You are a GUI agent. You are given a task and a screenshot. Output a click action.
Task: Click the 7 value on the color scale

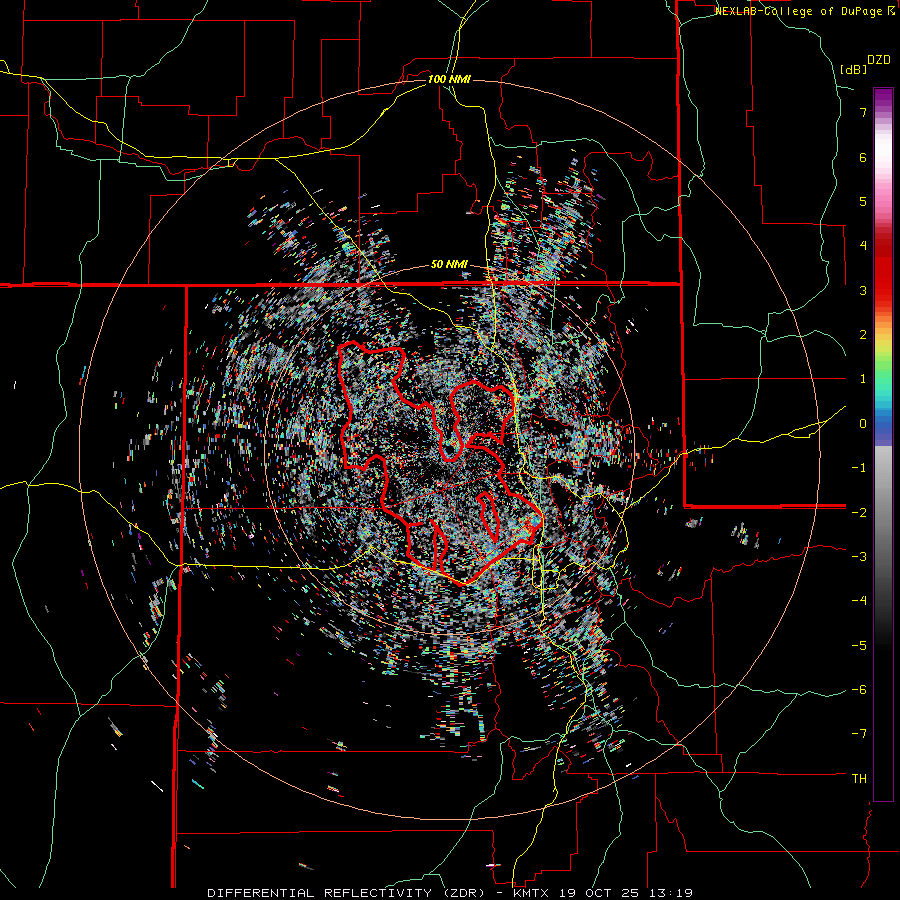[863, 112]
